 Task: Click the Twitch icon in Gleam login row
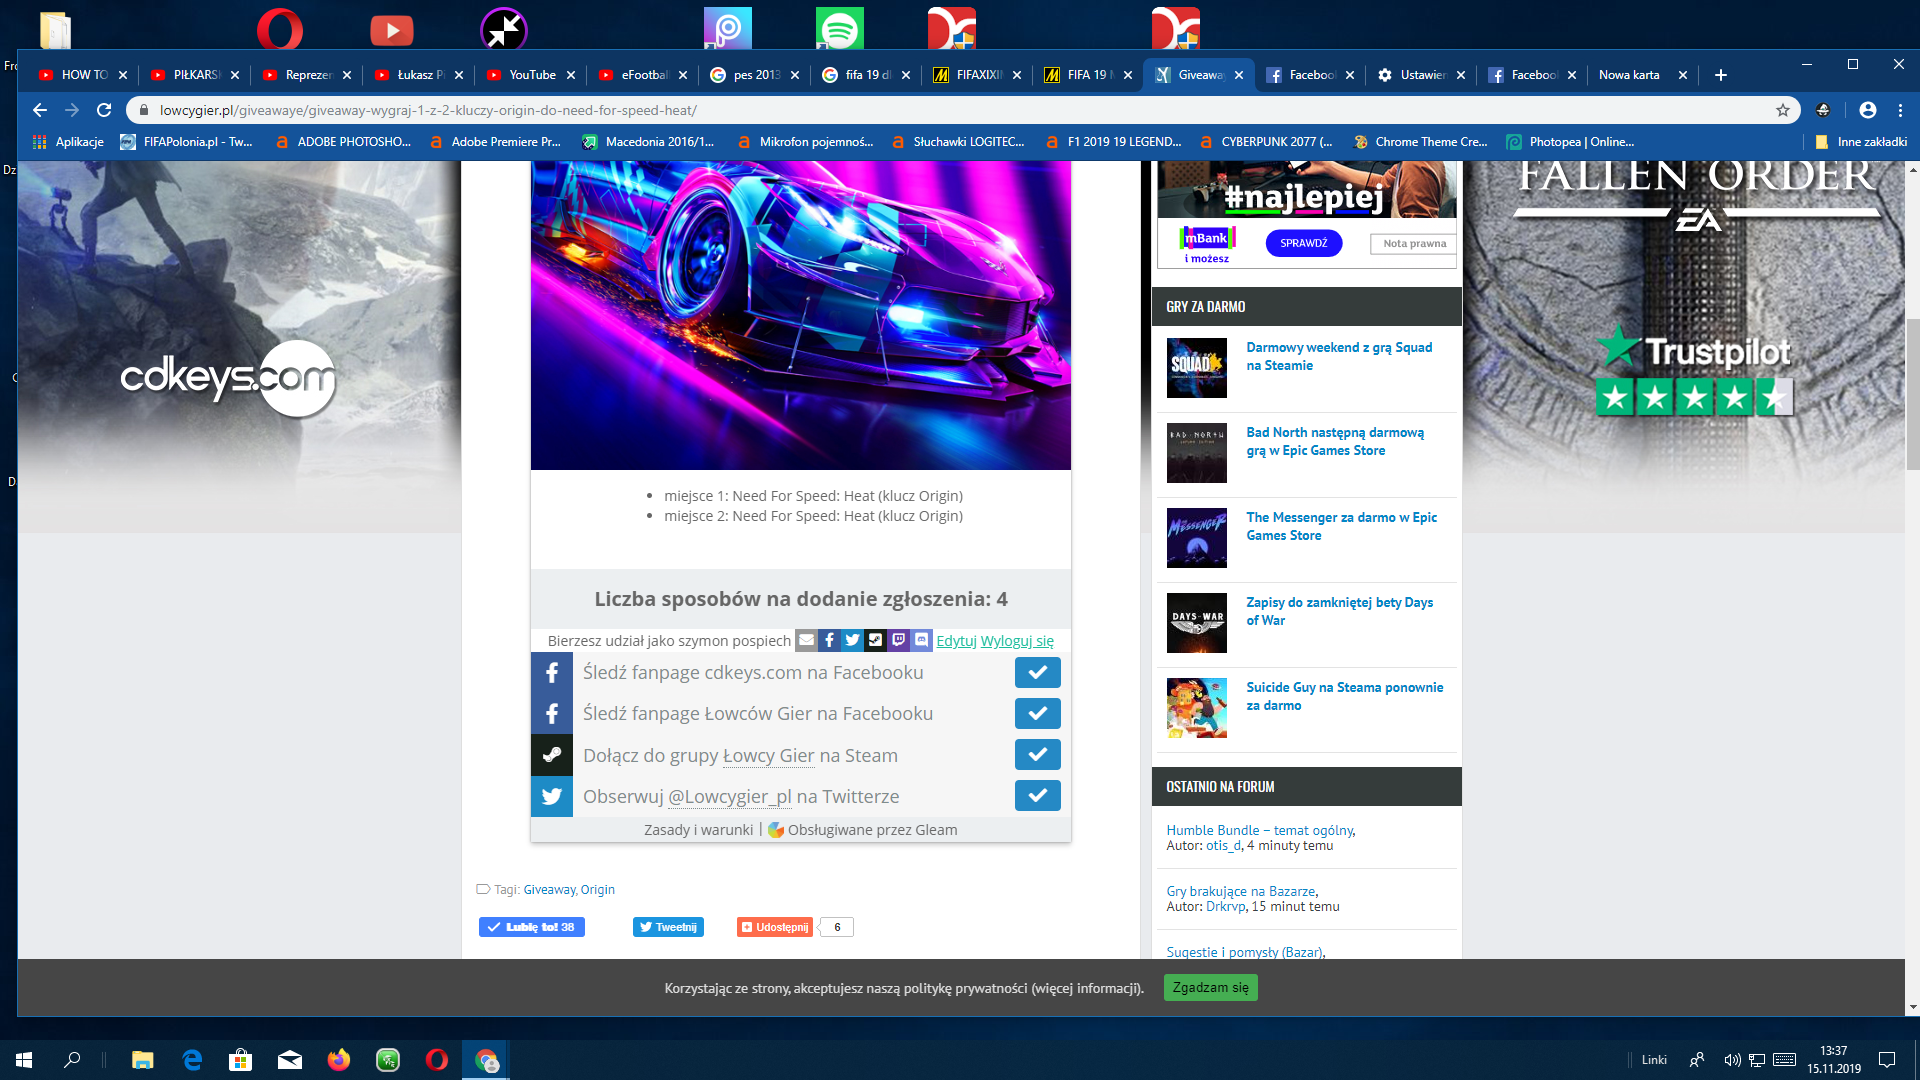click(x=898, y=640)
